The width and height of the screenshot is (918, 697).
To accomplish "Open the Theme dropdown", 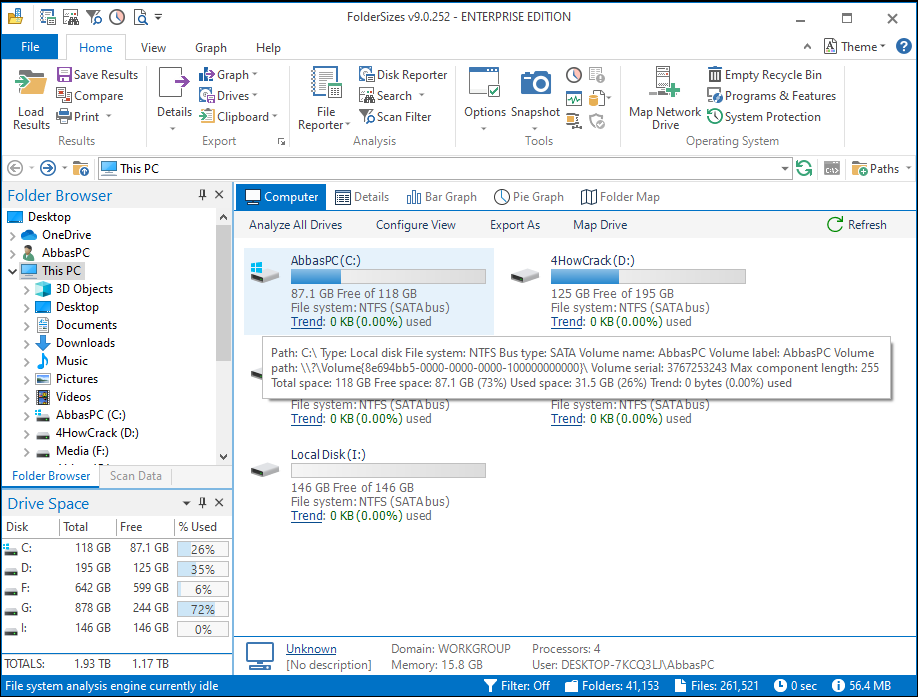I will (x=855, y=46).
